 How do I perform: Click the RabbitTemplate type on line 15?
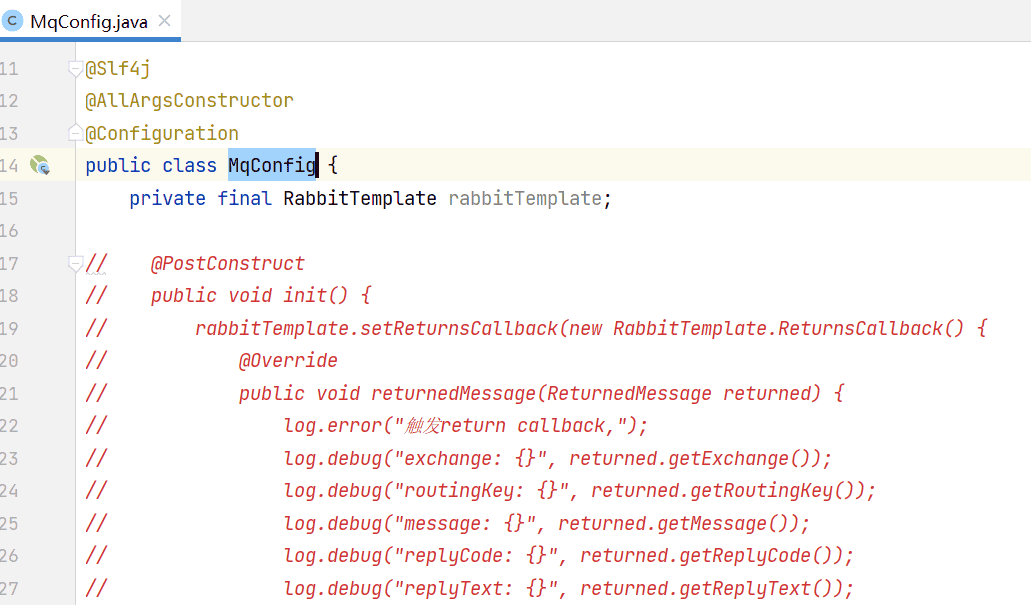[360, 198]
